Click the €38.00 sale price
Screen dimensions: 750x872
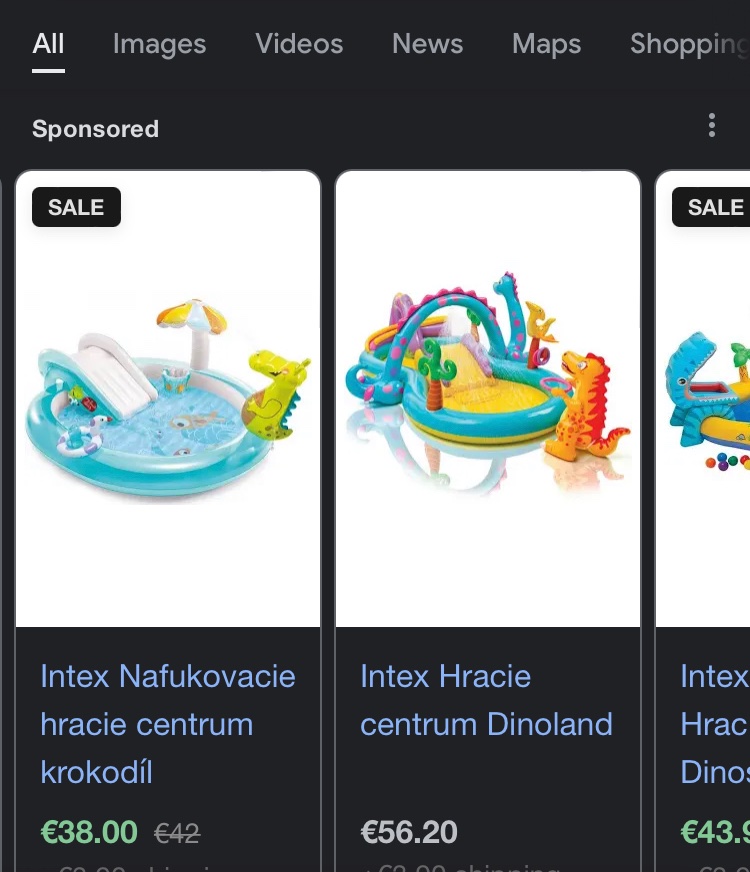pos(89,832)
